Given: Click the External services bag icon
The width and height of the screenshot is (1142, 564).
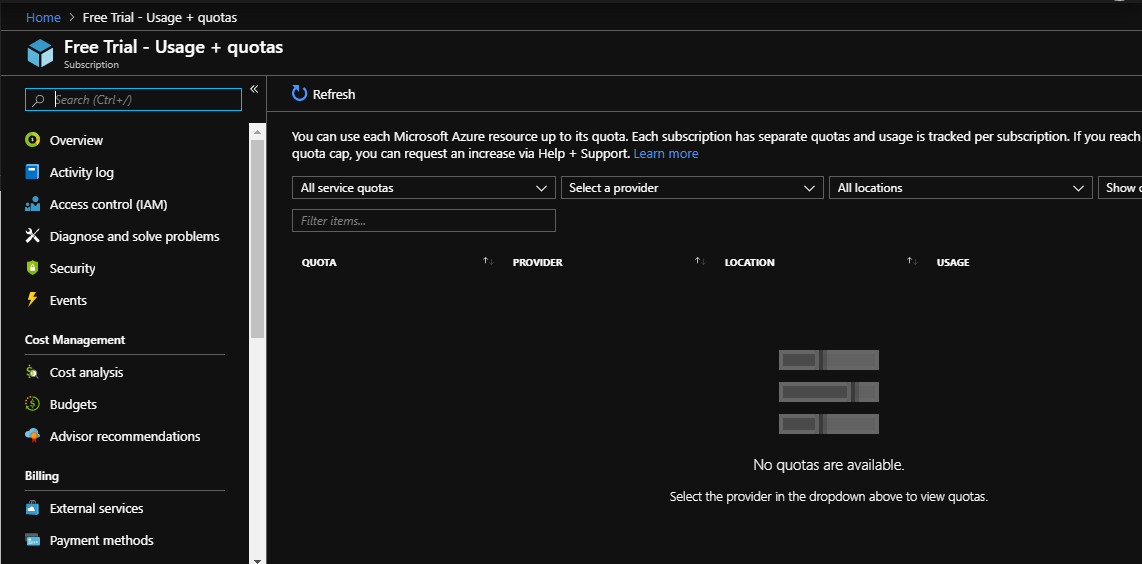Looking at the screenshot, I should (32, 508).
